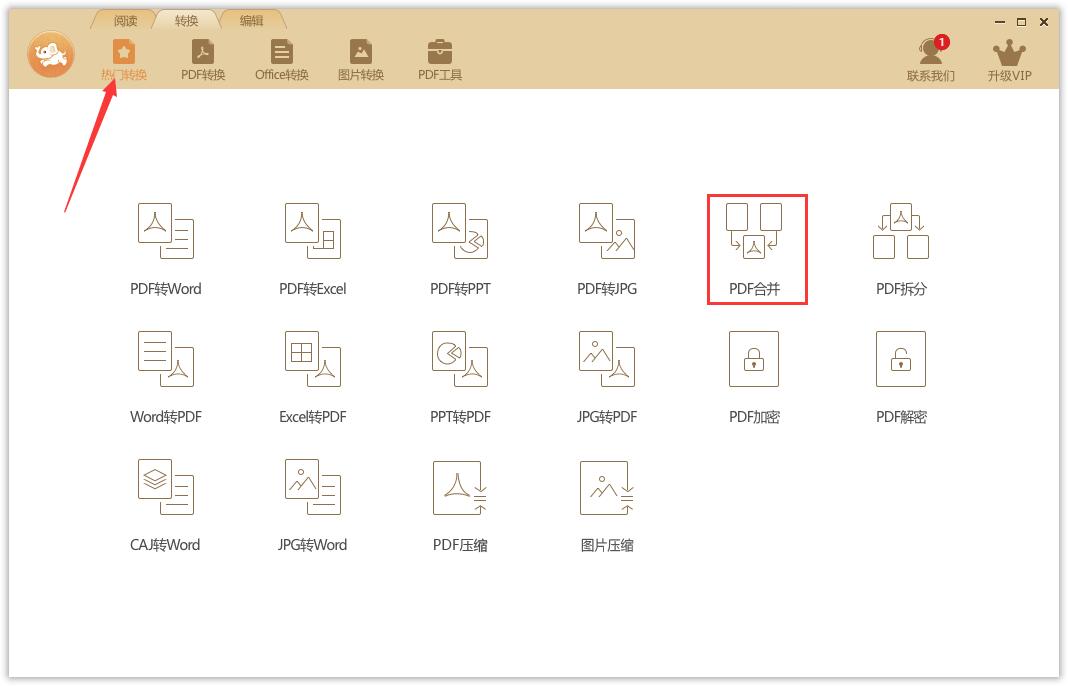Start a Word转PDF conversion

click(166, 377)
